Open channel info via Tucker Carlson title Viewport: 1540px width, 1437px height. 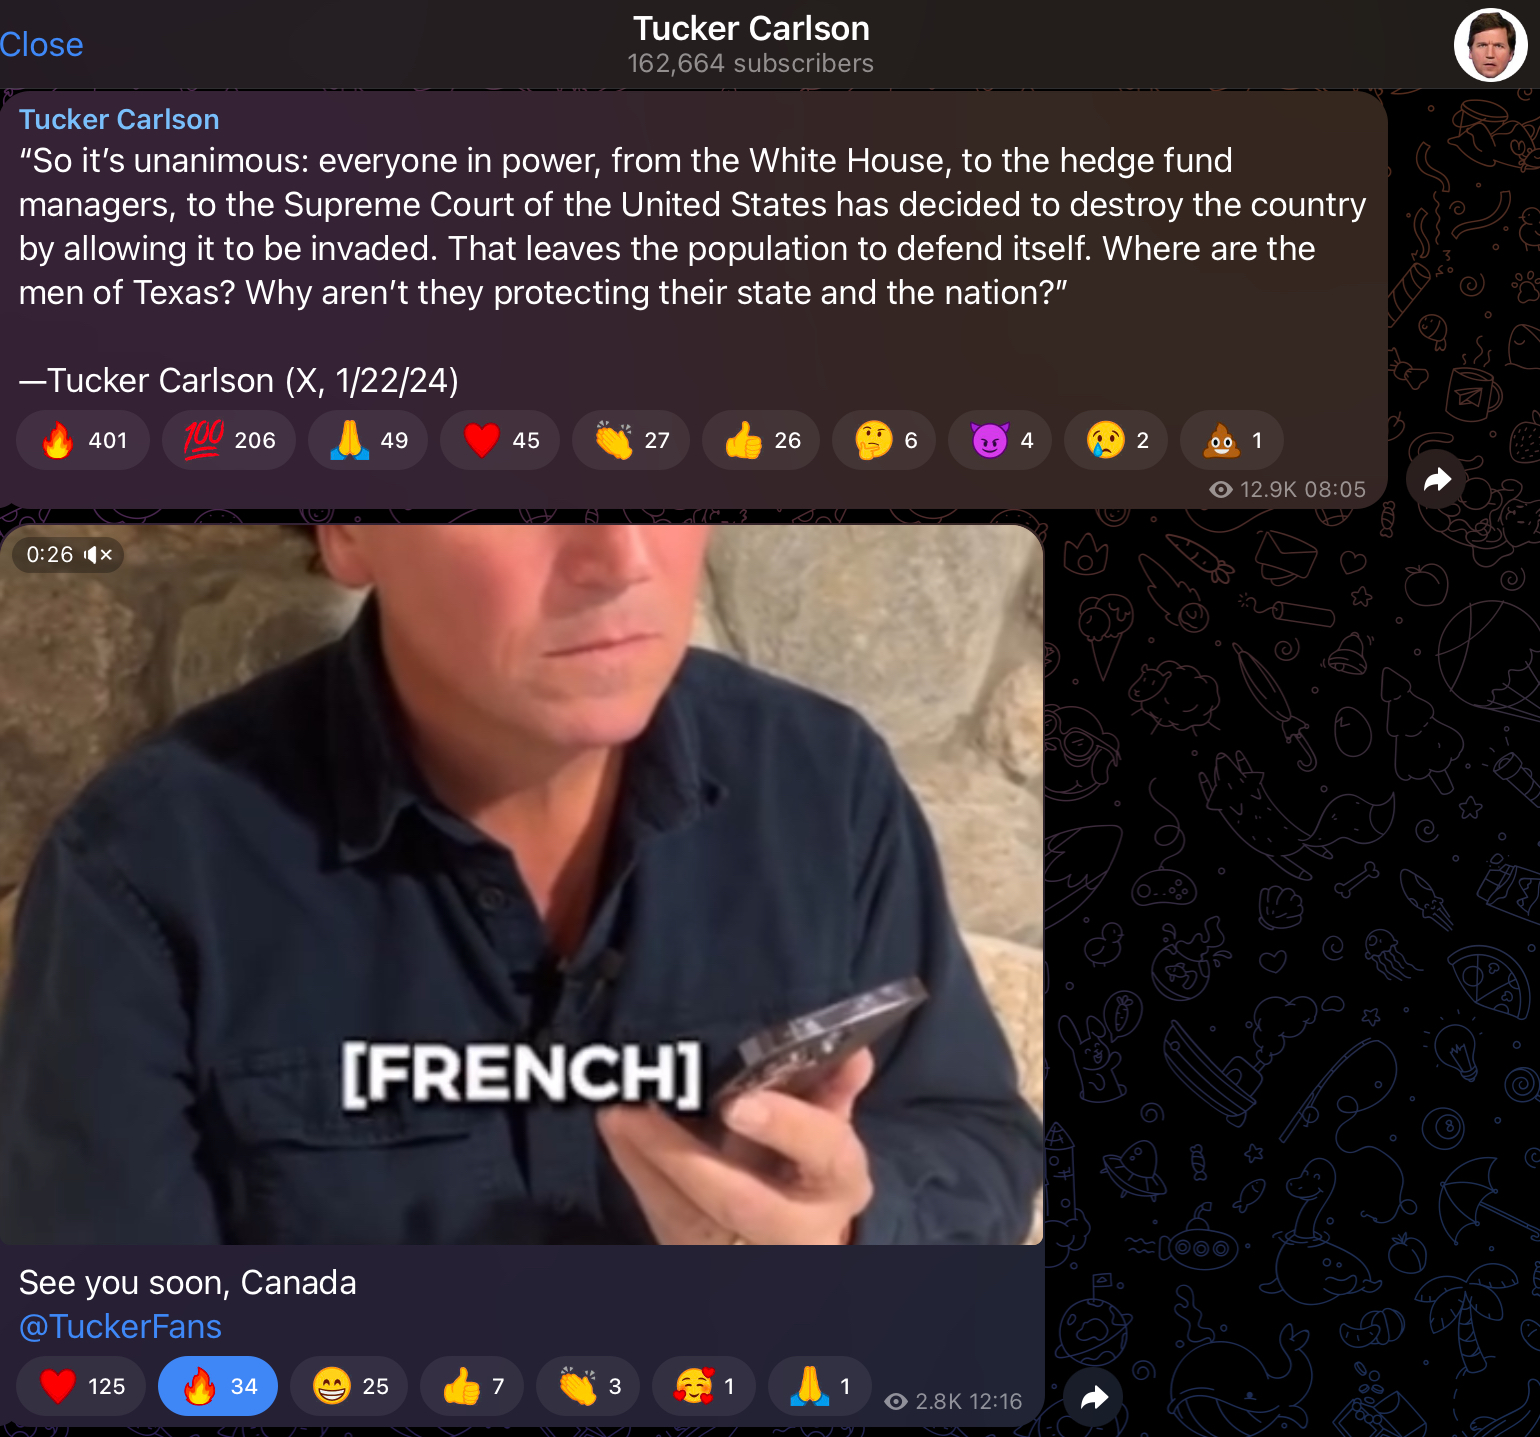pyautogui.click(x=751, y=28)
